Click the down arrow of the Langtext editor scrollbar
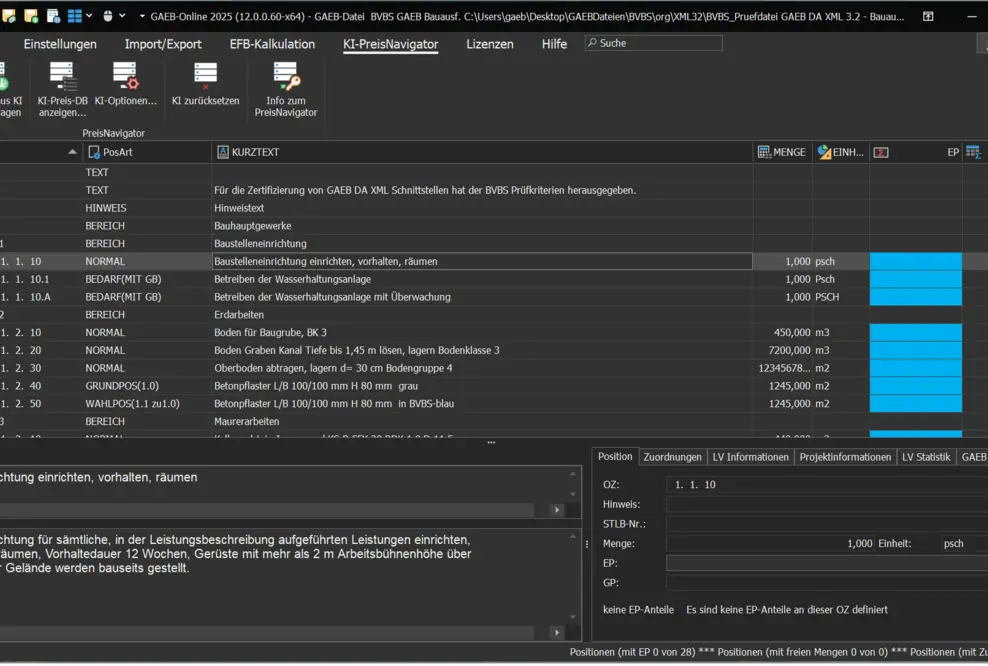Screen dimensions: 988x666 pyautogui.click(x=573, y=617)
